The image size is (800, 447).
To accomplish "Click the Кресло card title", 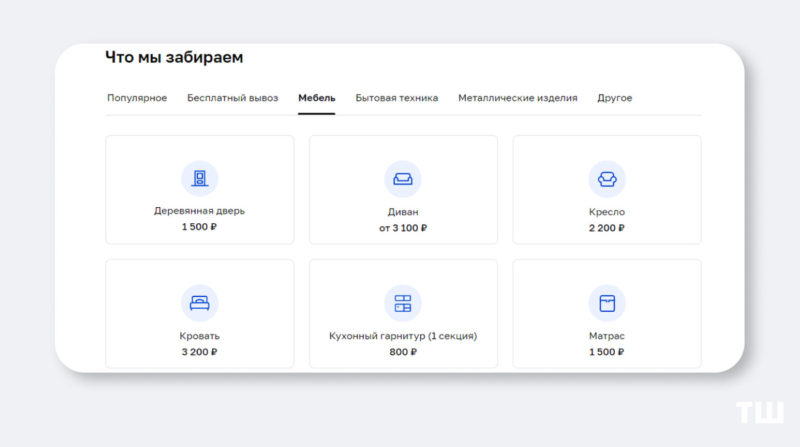I will point(607,212).
